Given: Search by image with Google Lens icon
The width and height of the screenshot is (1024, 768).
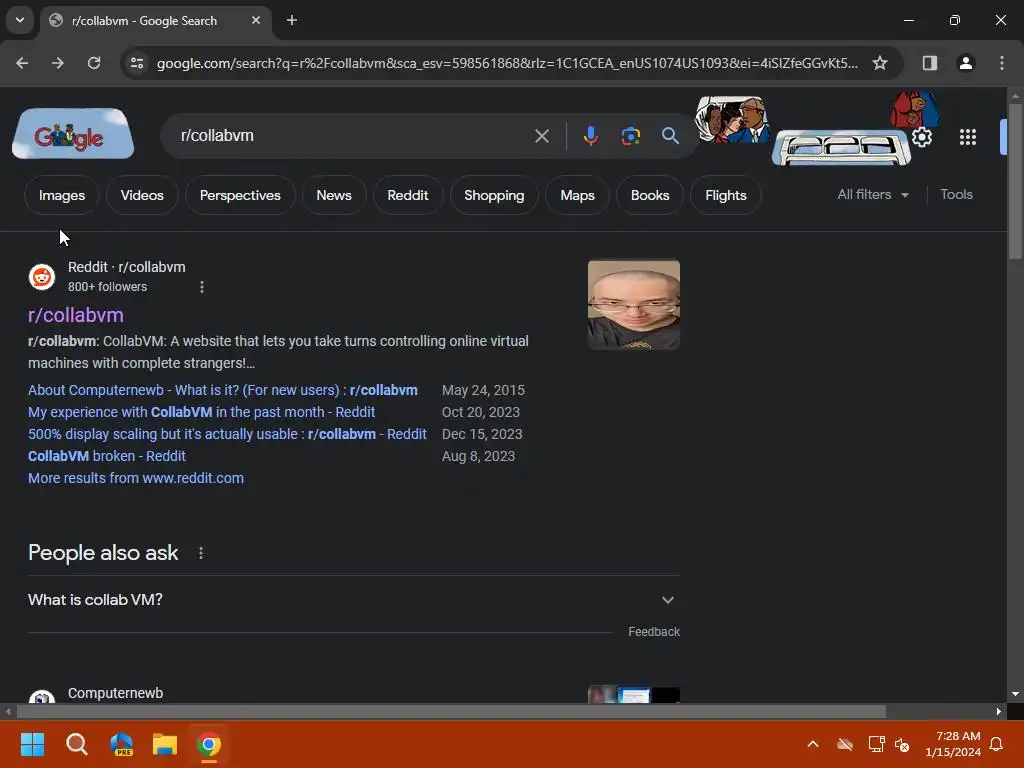Looking at the screenshot, I should coord(630,136).
